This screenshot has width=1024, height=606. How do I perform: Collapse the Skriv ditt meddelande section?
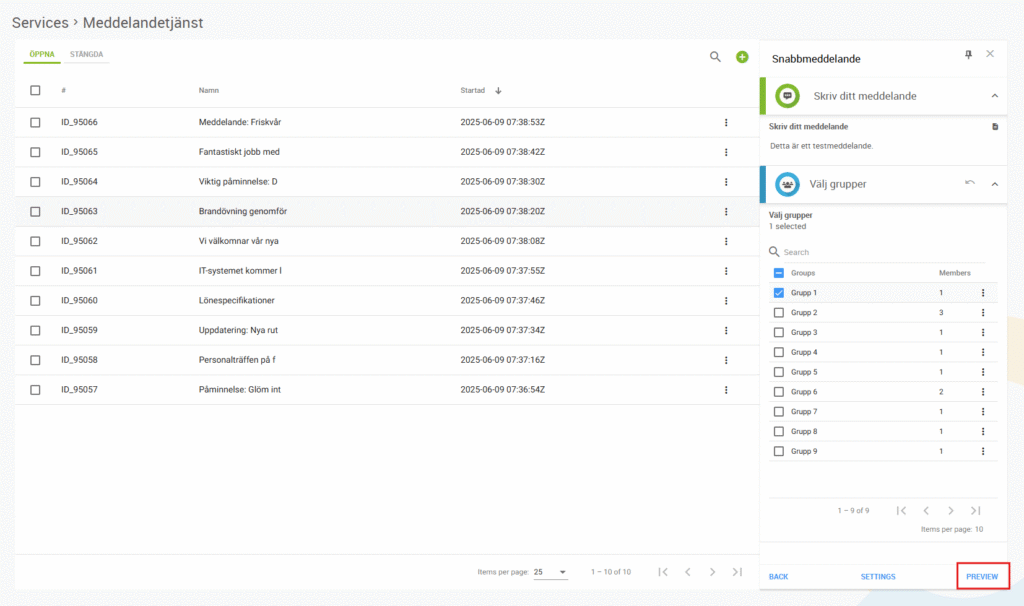click(995, 96)
